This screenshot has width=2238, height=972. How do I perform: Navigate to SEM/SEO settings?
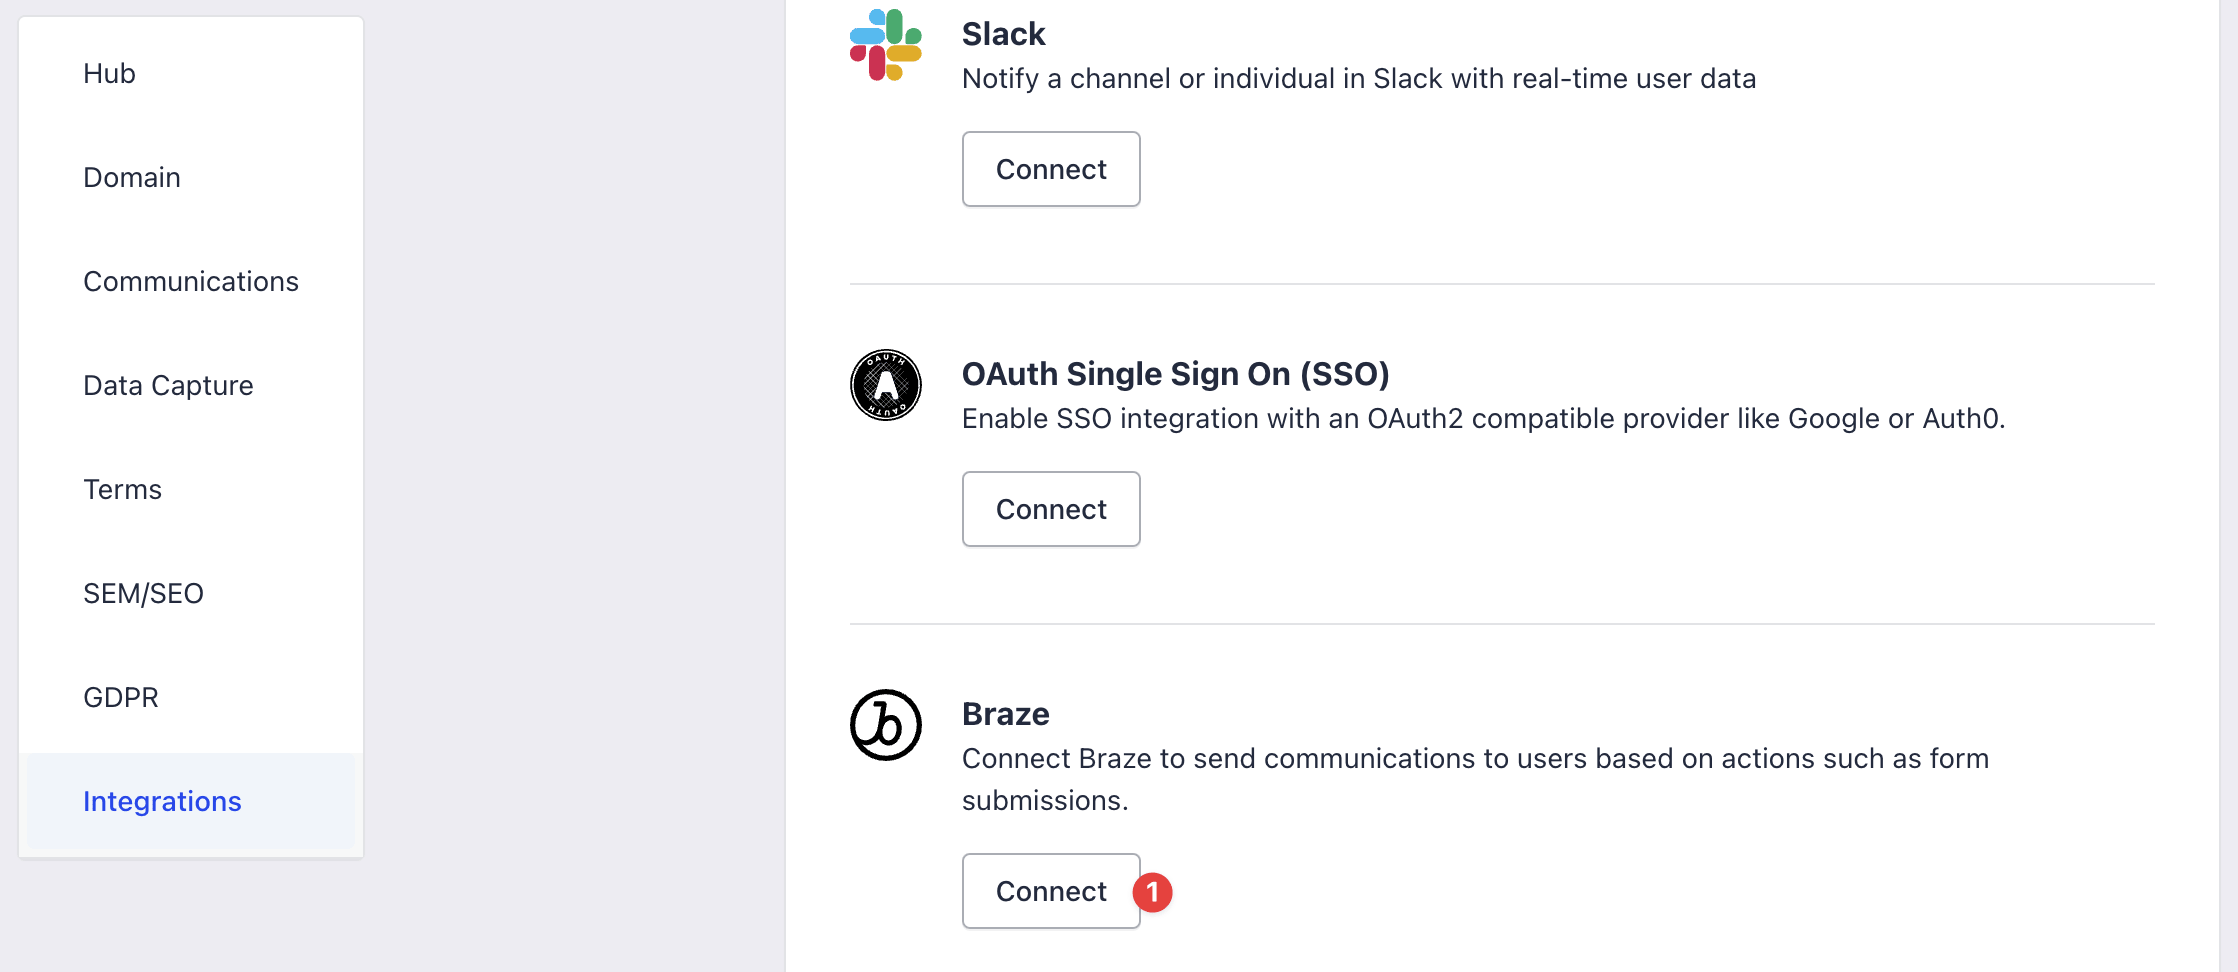click(190, 593)
